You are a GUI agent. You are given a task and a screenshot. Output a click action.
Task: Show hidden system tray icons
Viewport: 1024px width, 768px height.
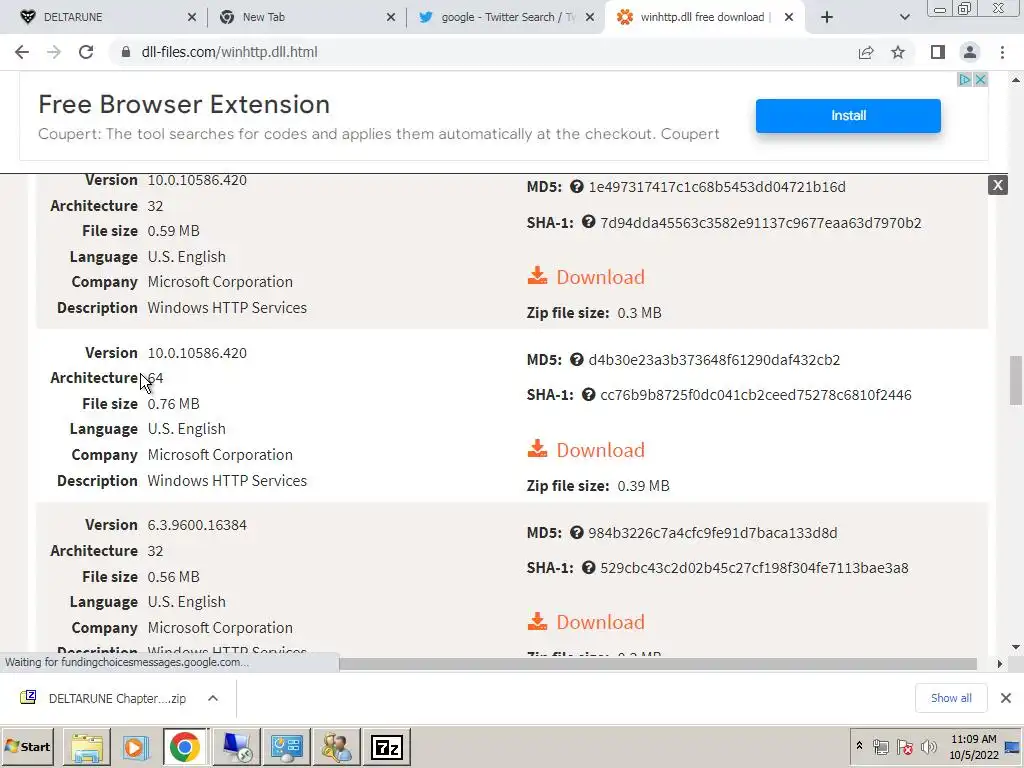pyautogui.click(x=859, y=746)
